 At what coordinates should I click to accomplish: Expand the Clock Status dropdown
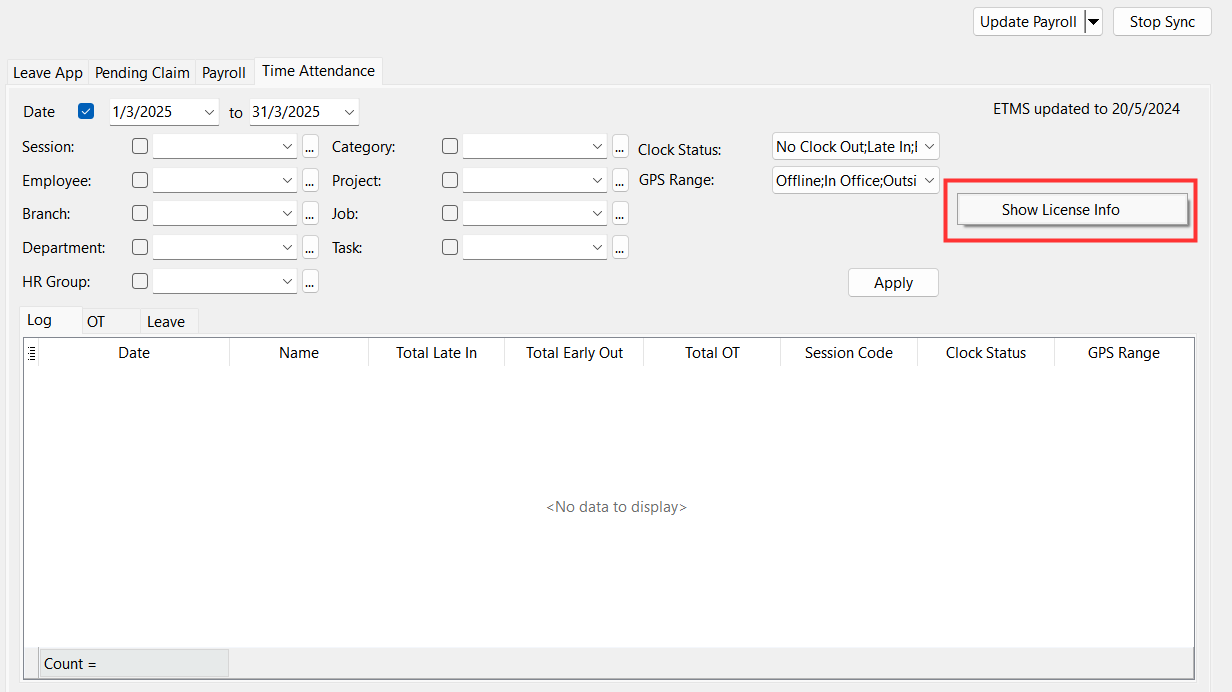[928, 147]
